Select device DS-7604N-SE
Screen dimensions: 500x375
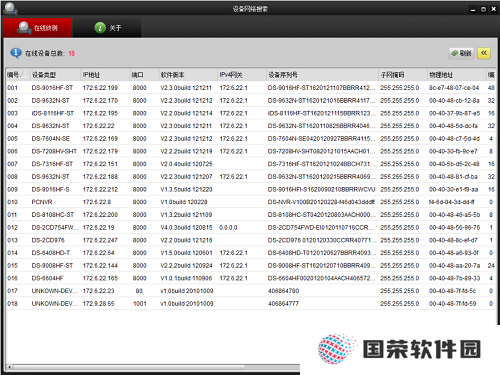click(51, 139)
